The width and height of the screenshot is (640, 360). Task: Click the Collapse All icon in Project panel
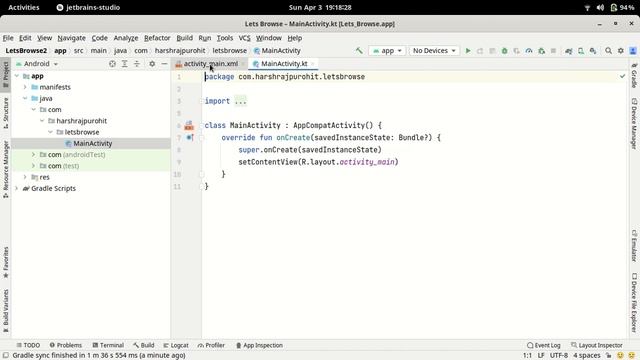click(x=137, y=64)
